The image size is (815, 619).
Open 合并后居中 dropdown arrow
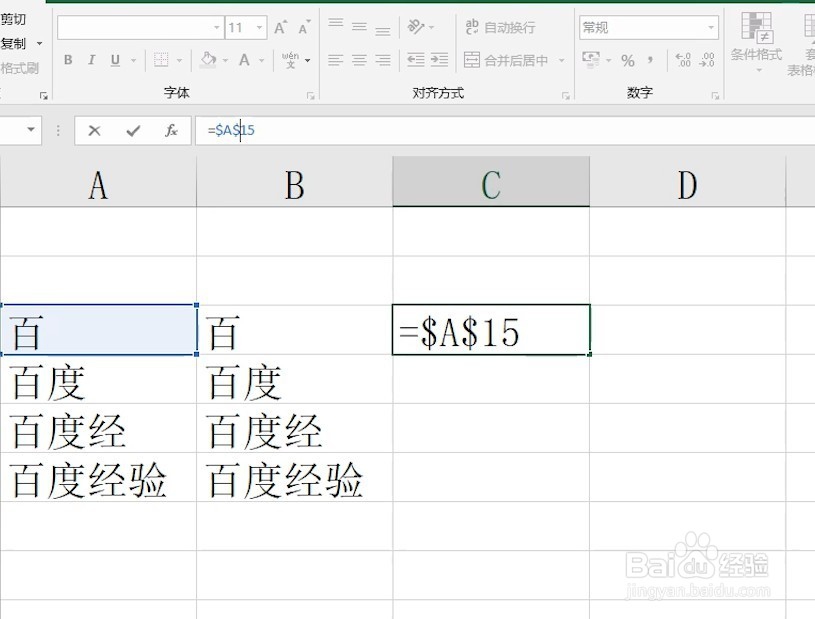(561, 61)
